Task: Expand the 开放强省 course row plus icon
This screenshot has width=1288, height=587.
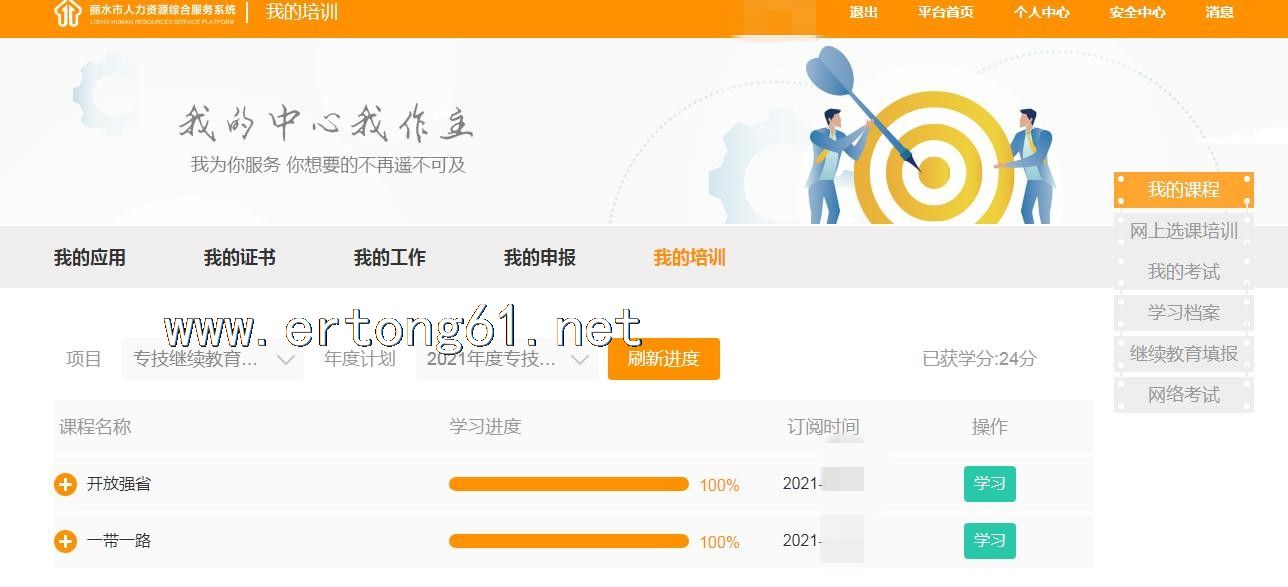Action: [x=65, y=484]
